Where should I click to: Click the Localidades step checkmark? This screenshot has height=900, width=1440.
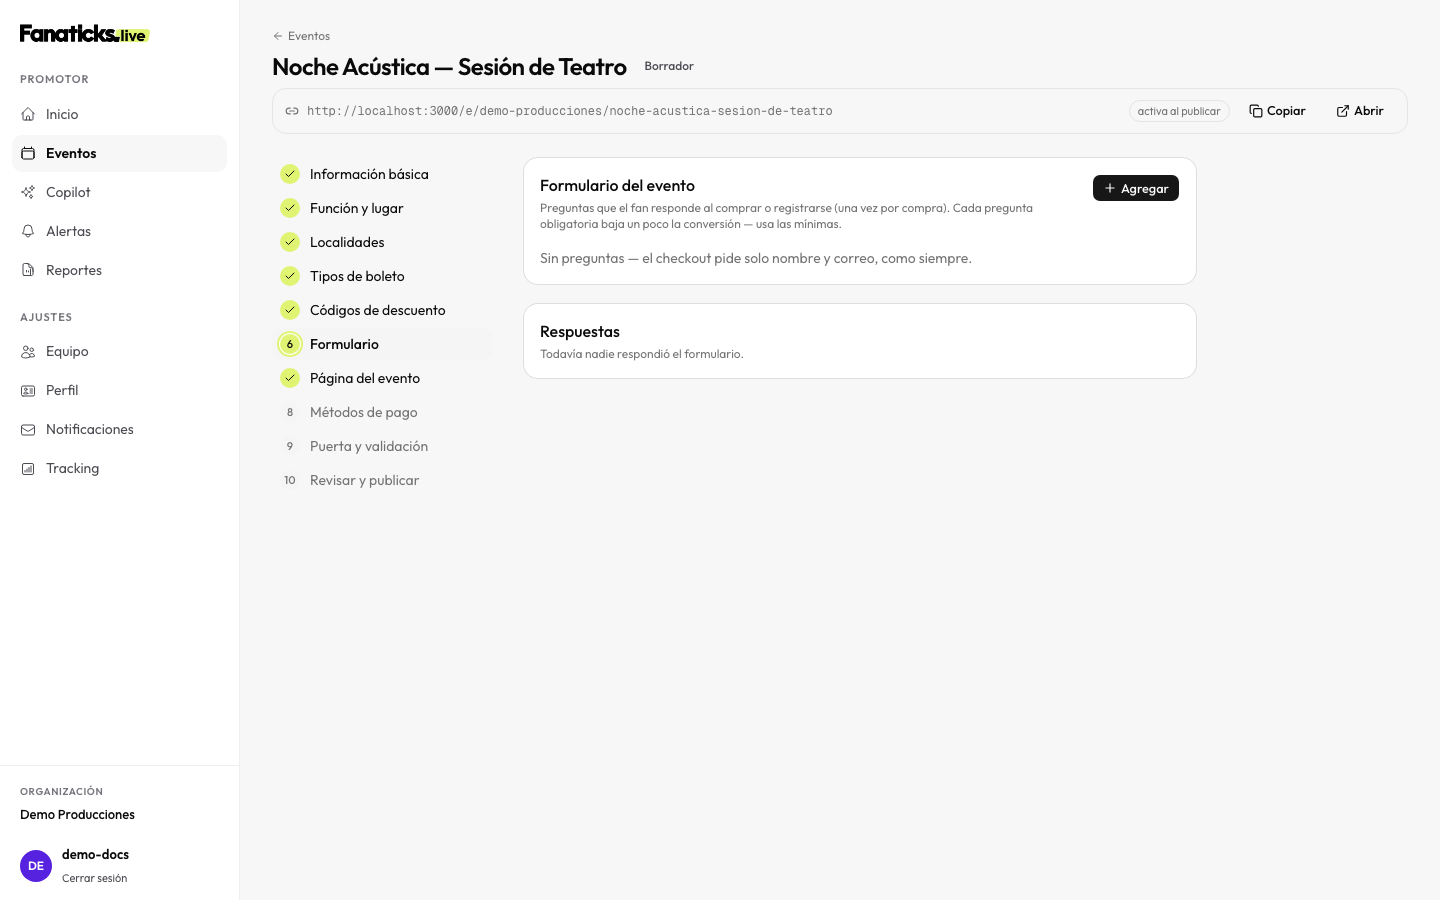coord(290,242)
